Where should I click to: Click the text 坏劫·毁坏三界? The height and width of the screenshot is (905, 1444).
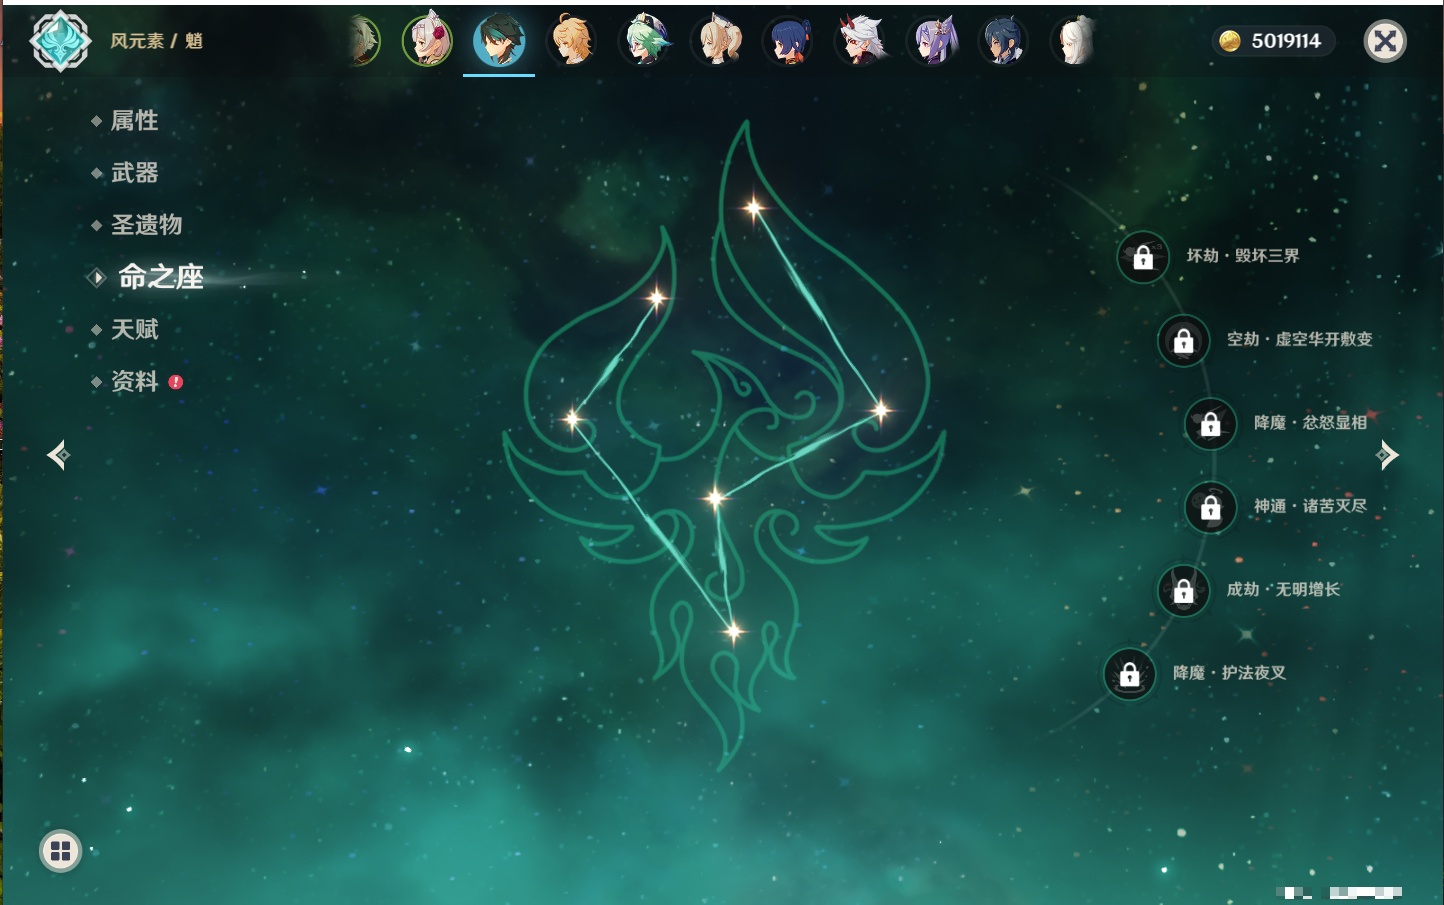click(x=1243, y=256)
